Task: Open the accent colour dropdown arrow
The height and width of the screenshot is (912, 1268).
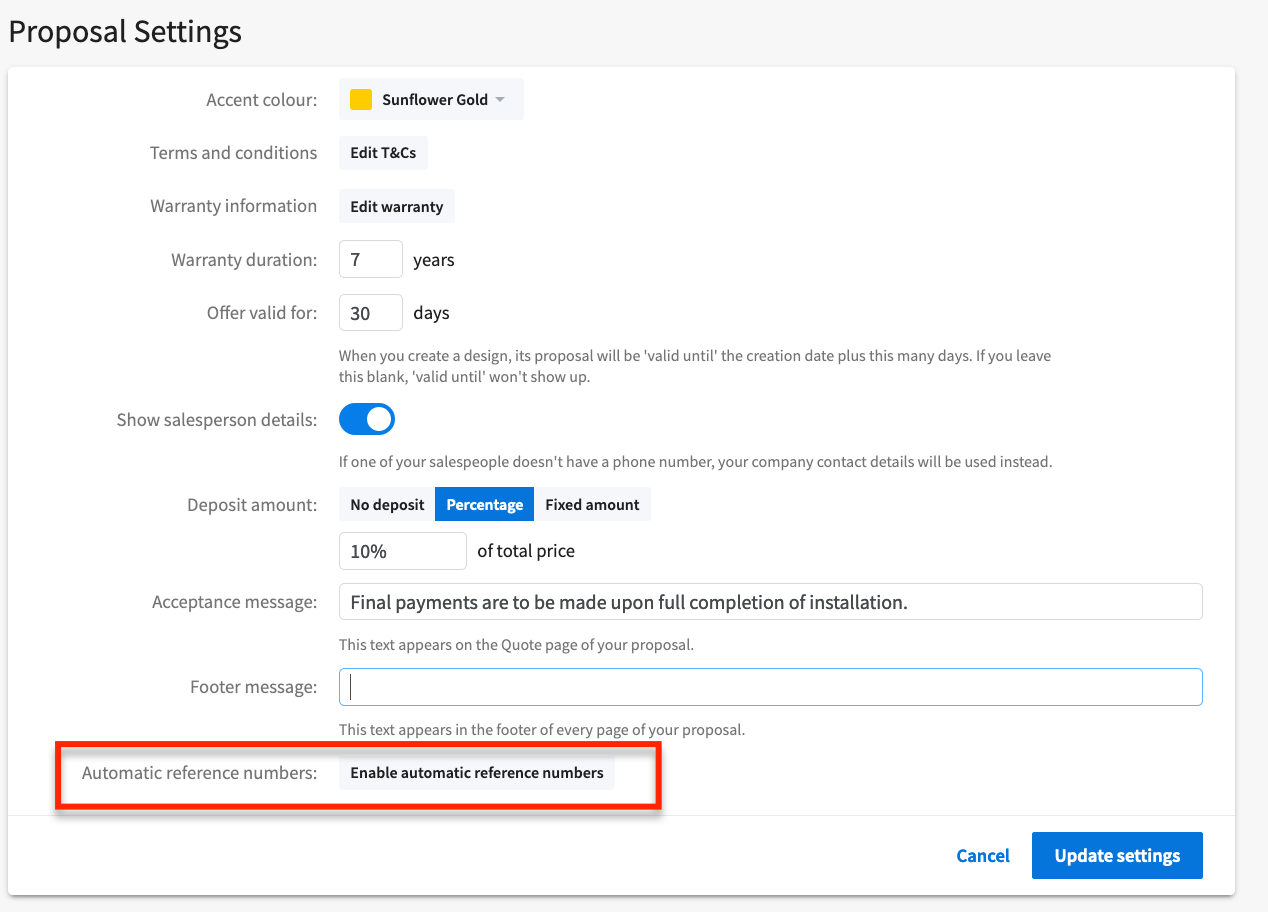Action: 500,100
